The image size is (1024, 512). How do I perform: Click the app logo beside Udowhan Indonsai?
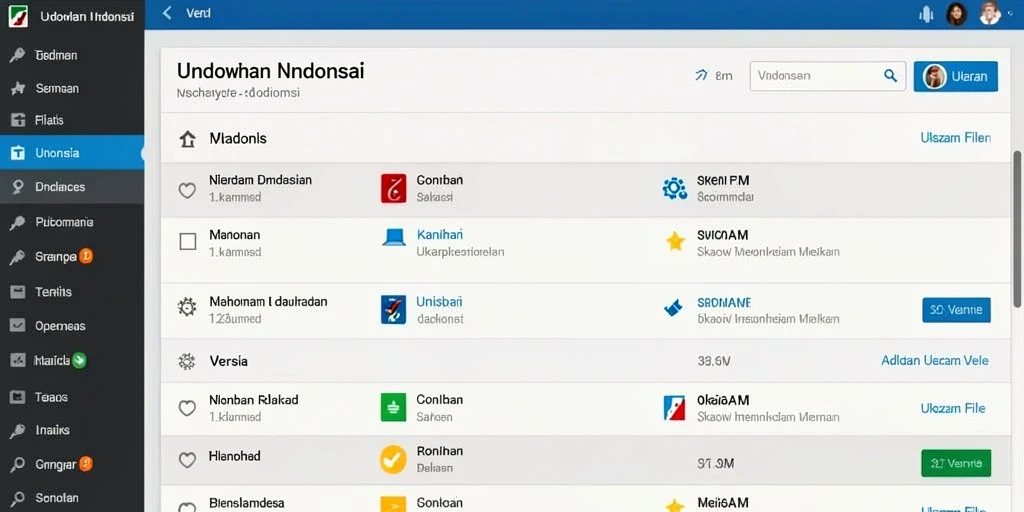[x=18, y=16]
